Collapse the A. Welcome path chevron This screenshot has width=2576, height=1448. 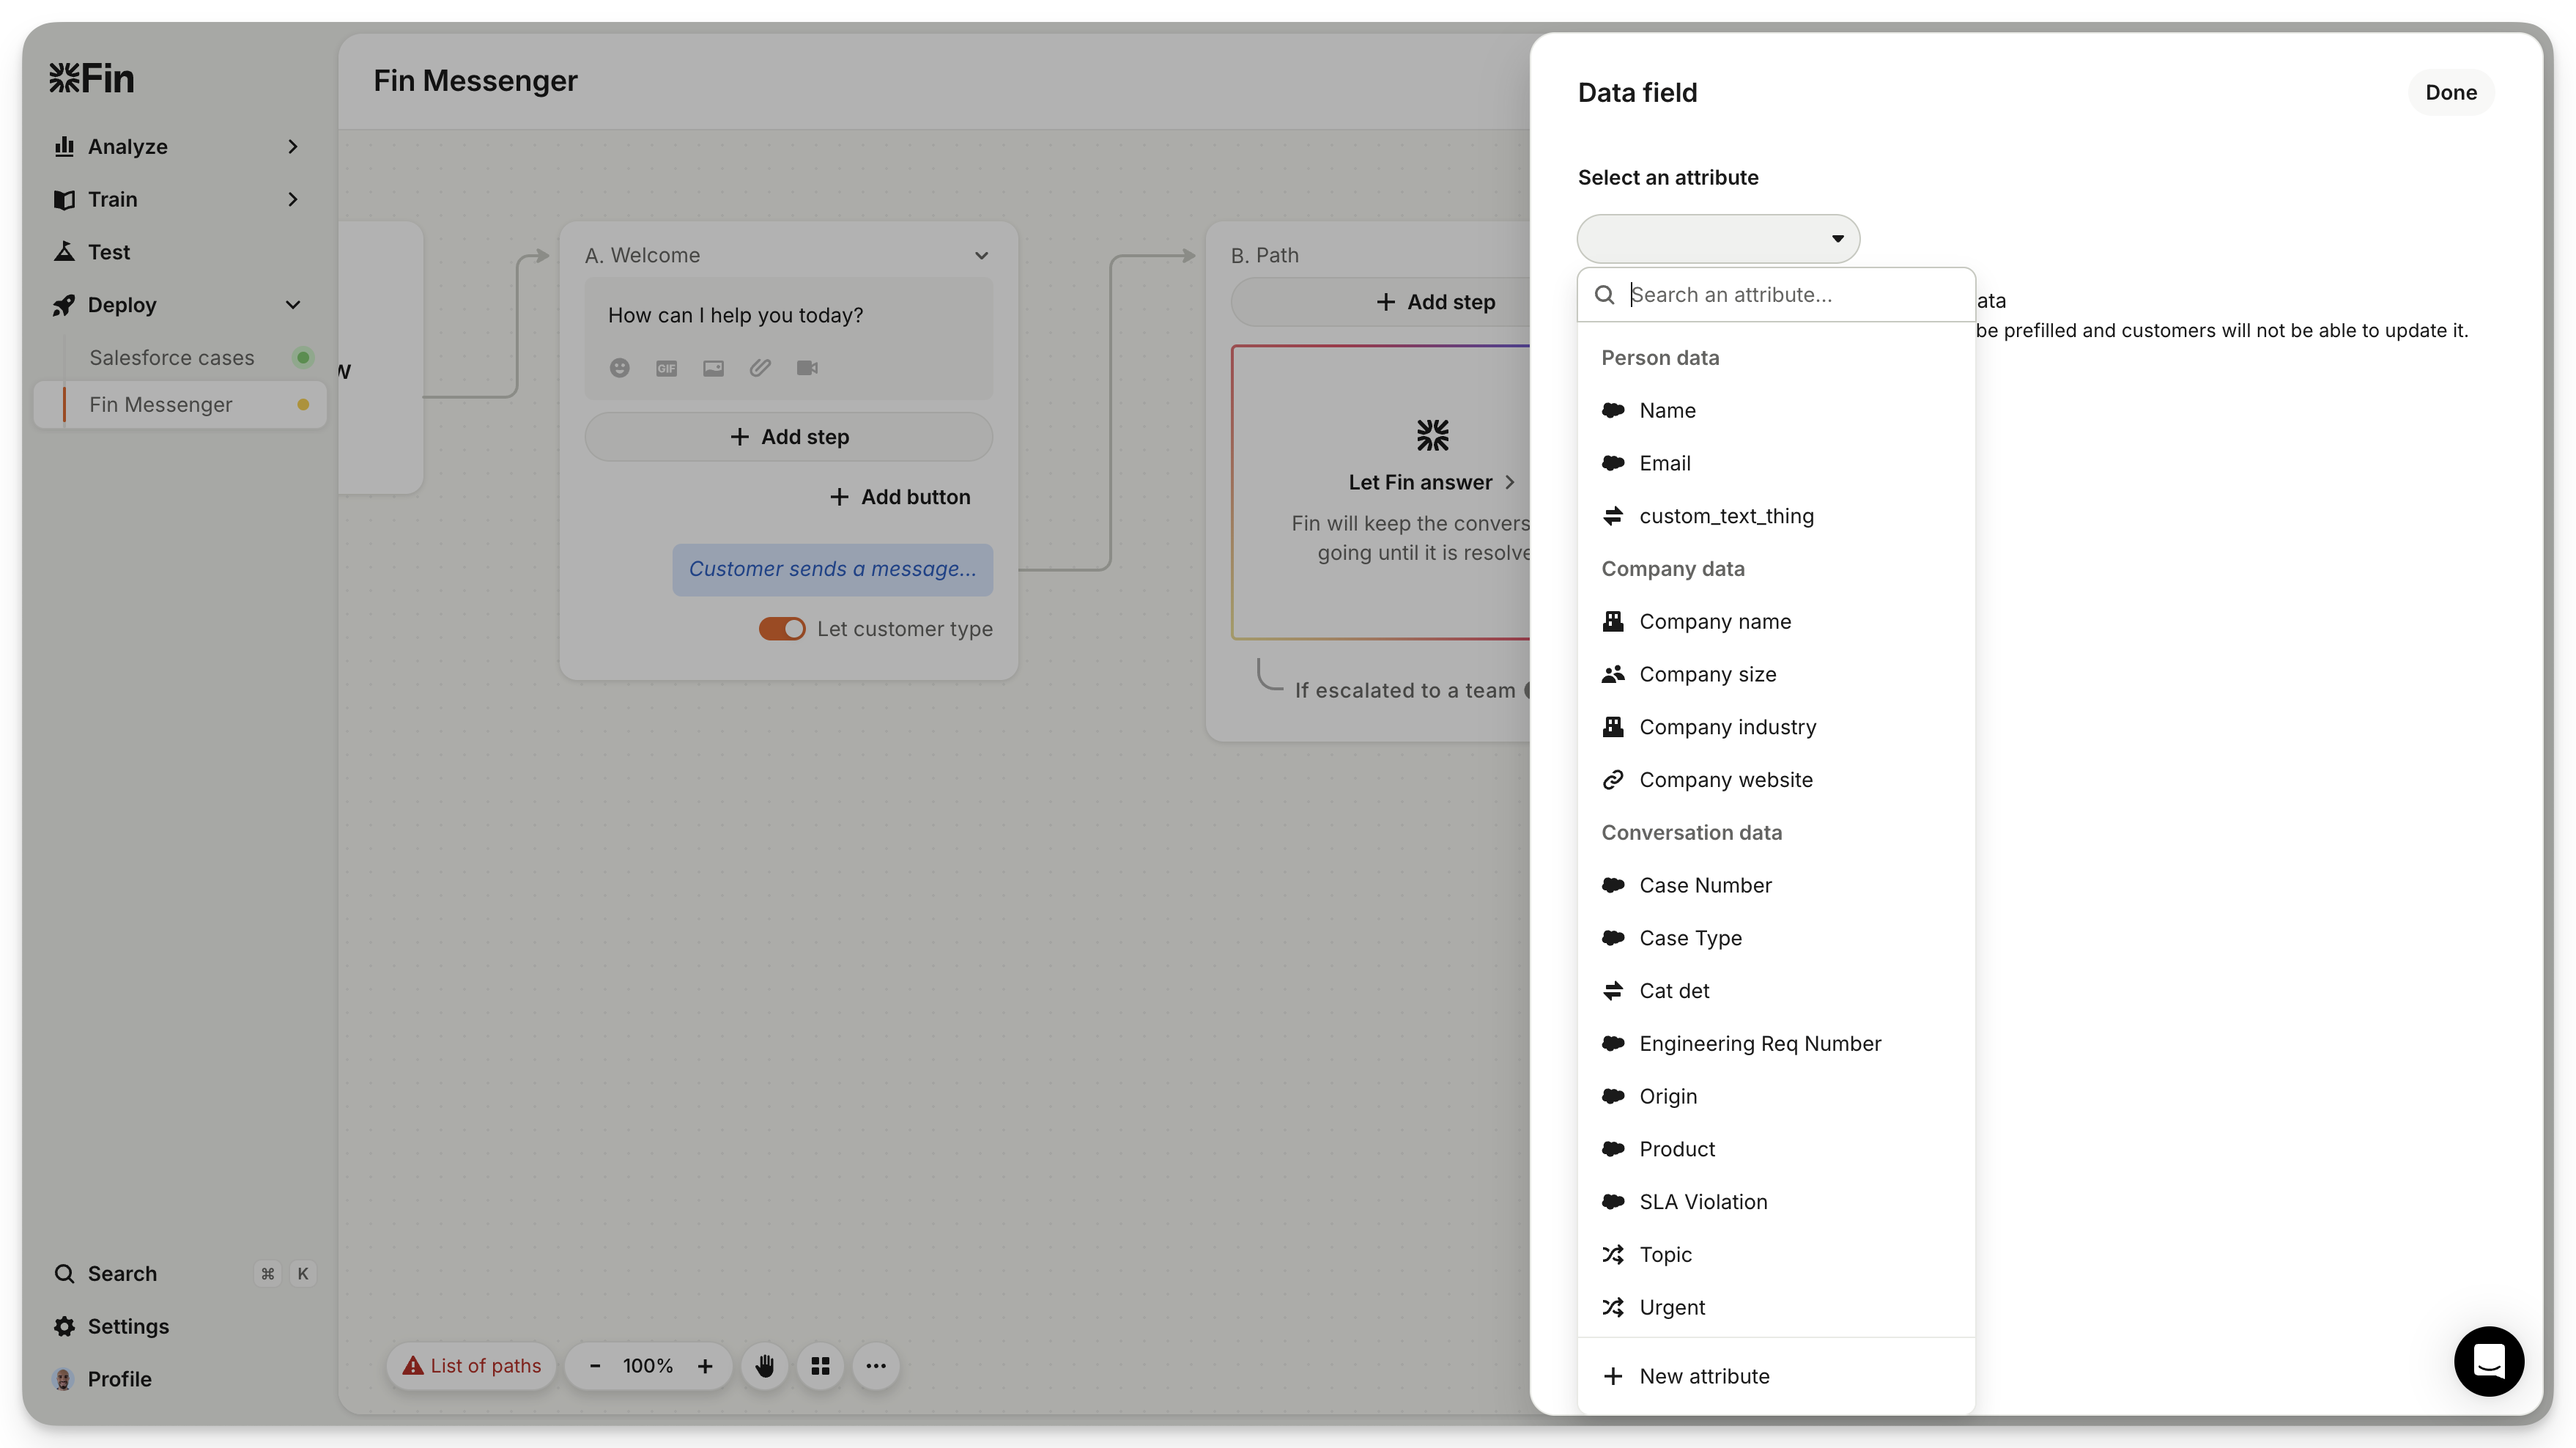tap(981, 256)
